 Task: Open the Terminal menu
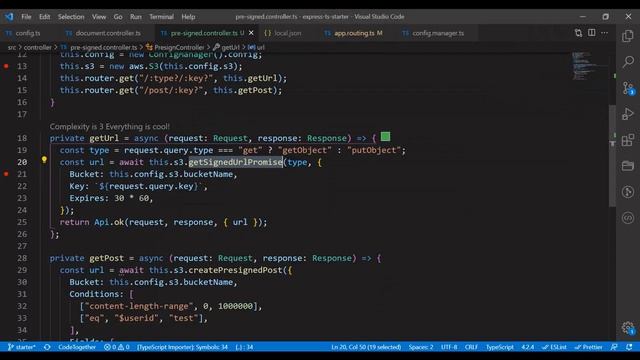(161, 17)
